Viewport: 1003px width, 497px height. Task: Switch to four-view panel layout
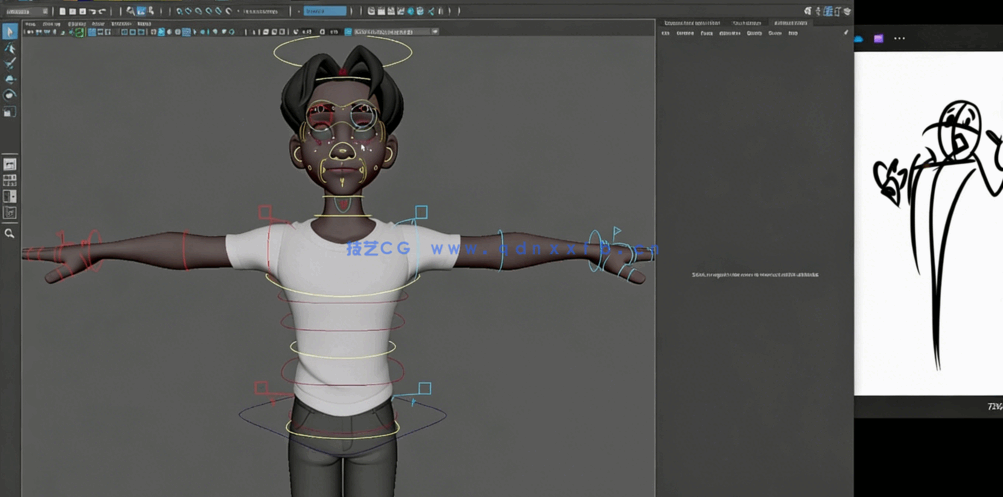point(10,181)
